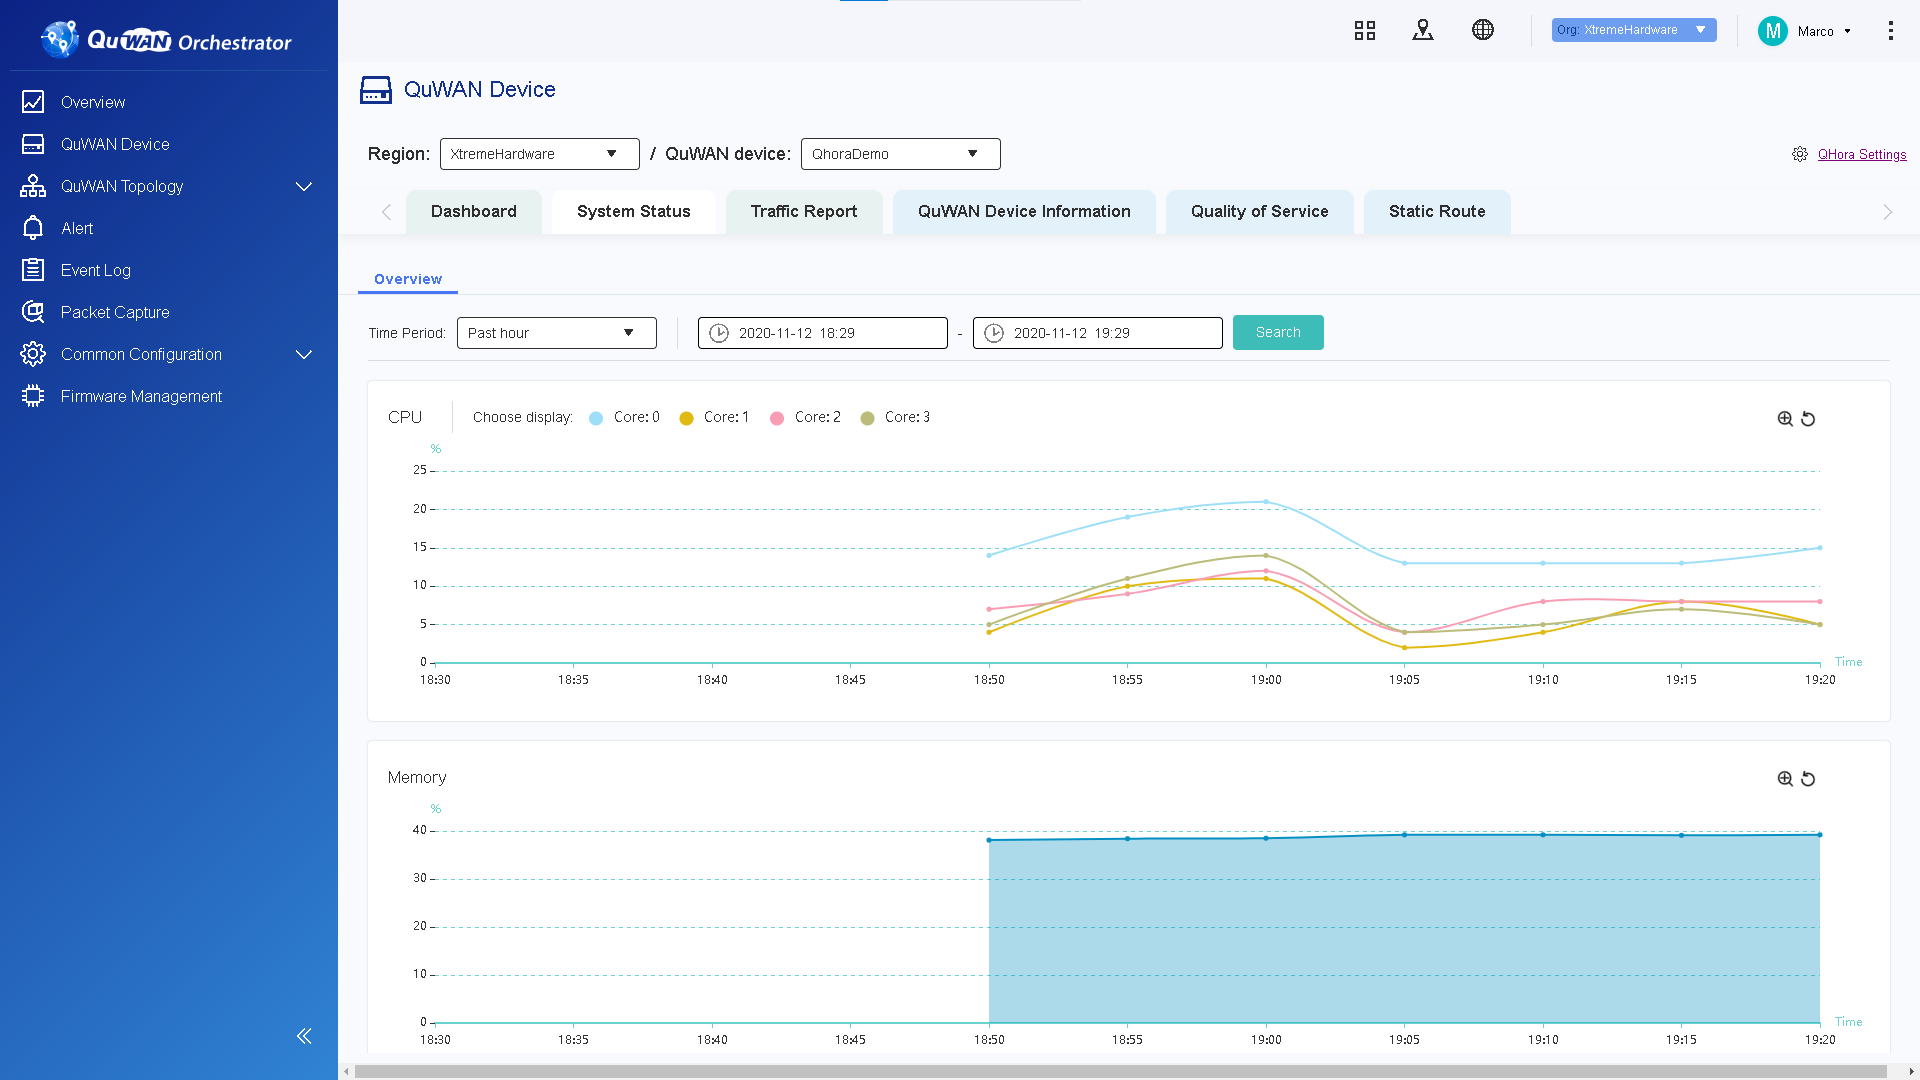Open the vertical three-dot more menu
1920x1080 pixels.
[1890, 31]
